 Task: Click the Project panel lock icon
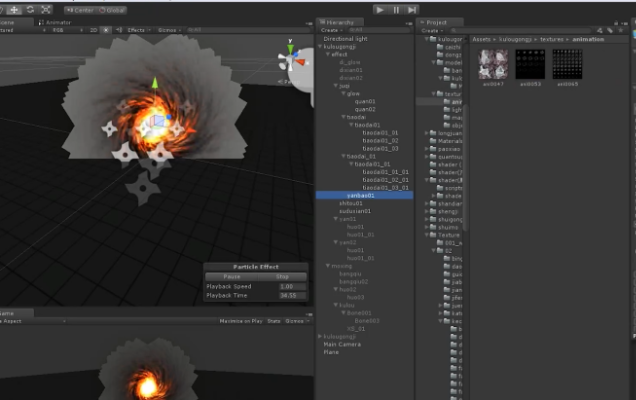point(616,23)
